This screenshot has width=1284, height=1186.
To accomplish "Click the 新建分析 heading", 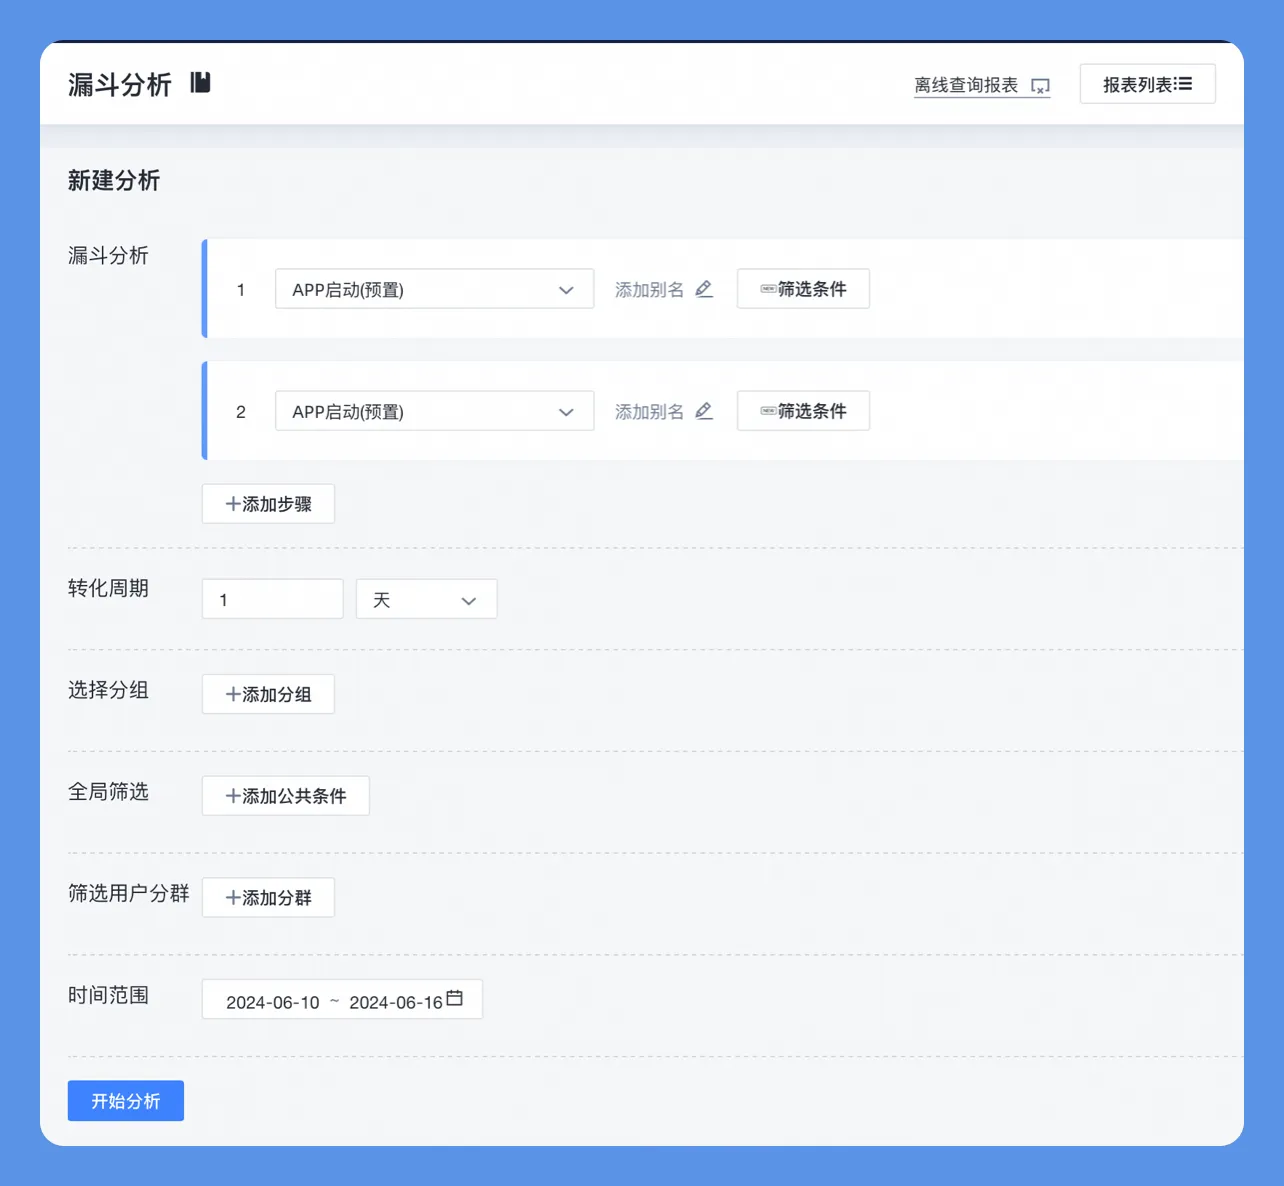I will [x=114, y=180].
